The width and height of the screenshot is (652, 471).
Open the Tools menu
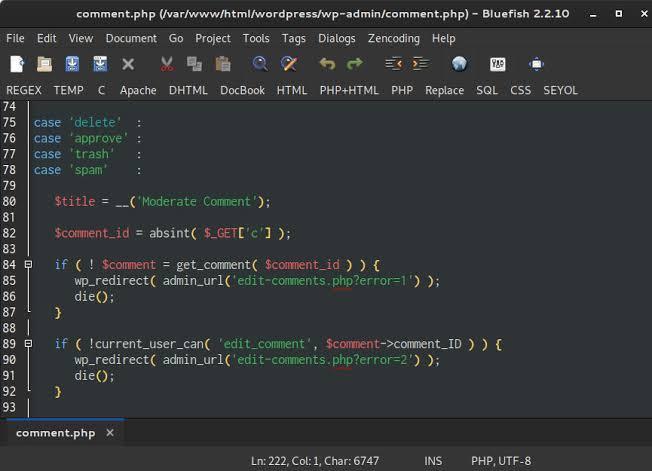coord(256,38)
